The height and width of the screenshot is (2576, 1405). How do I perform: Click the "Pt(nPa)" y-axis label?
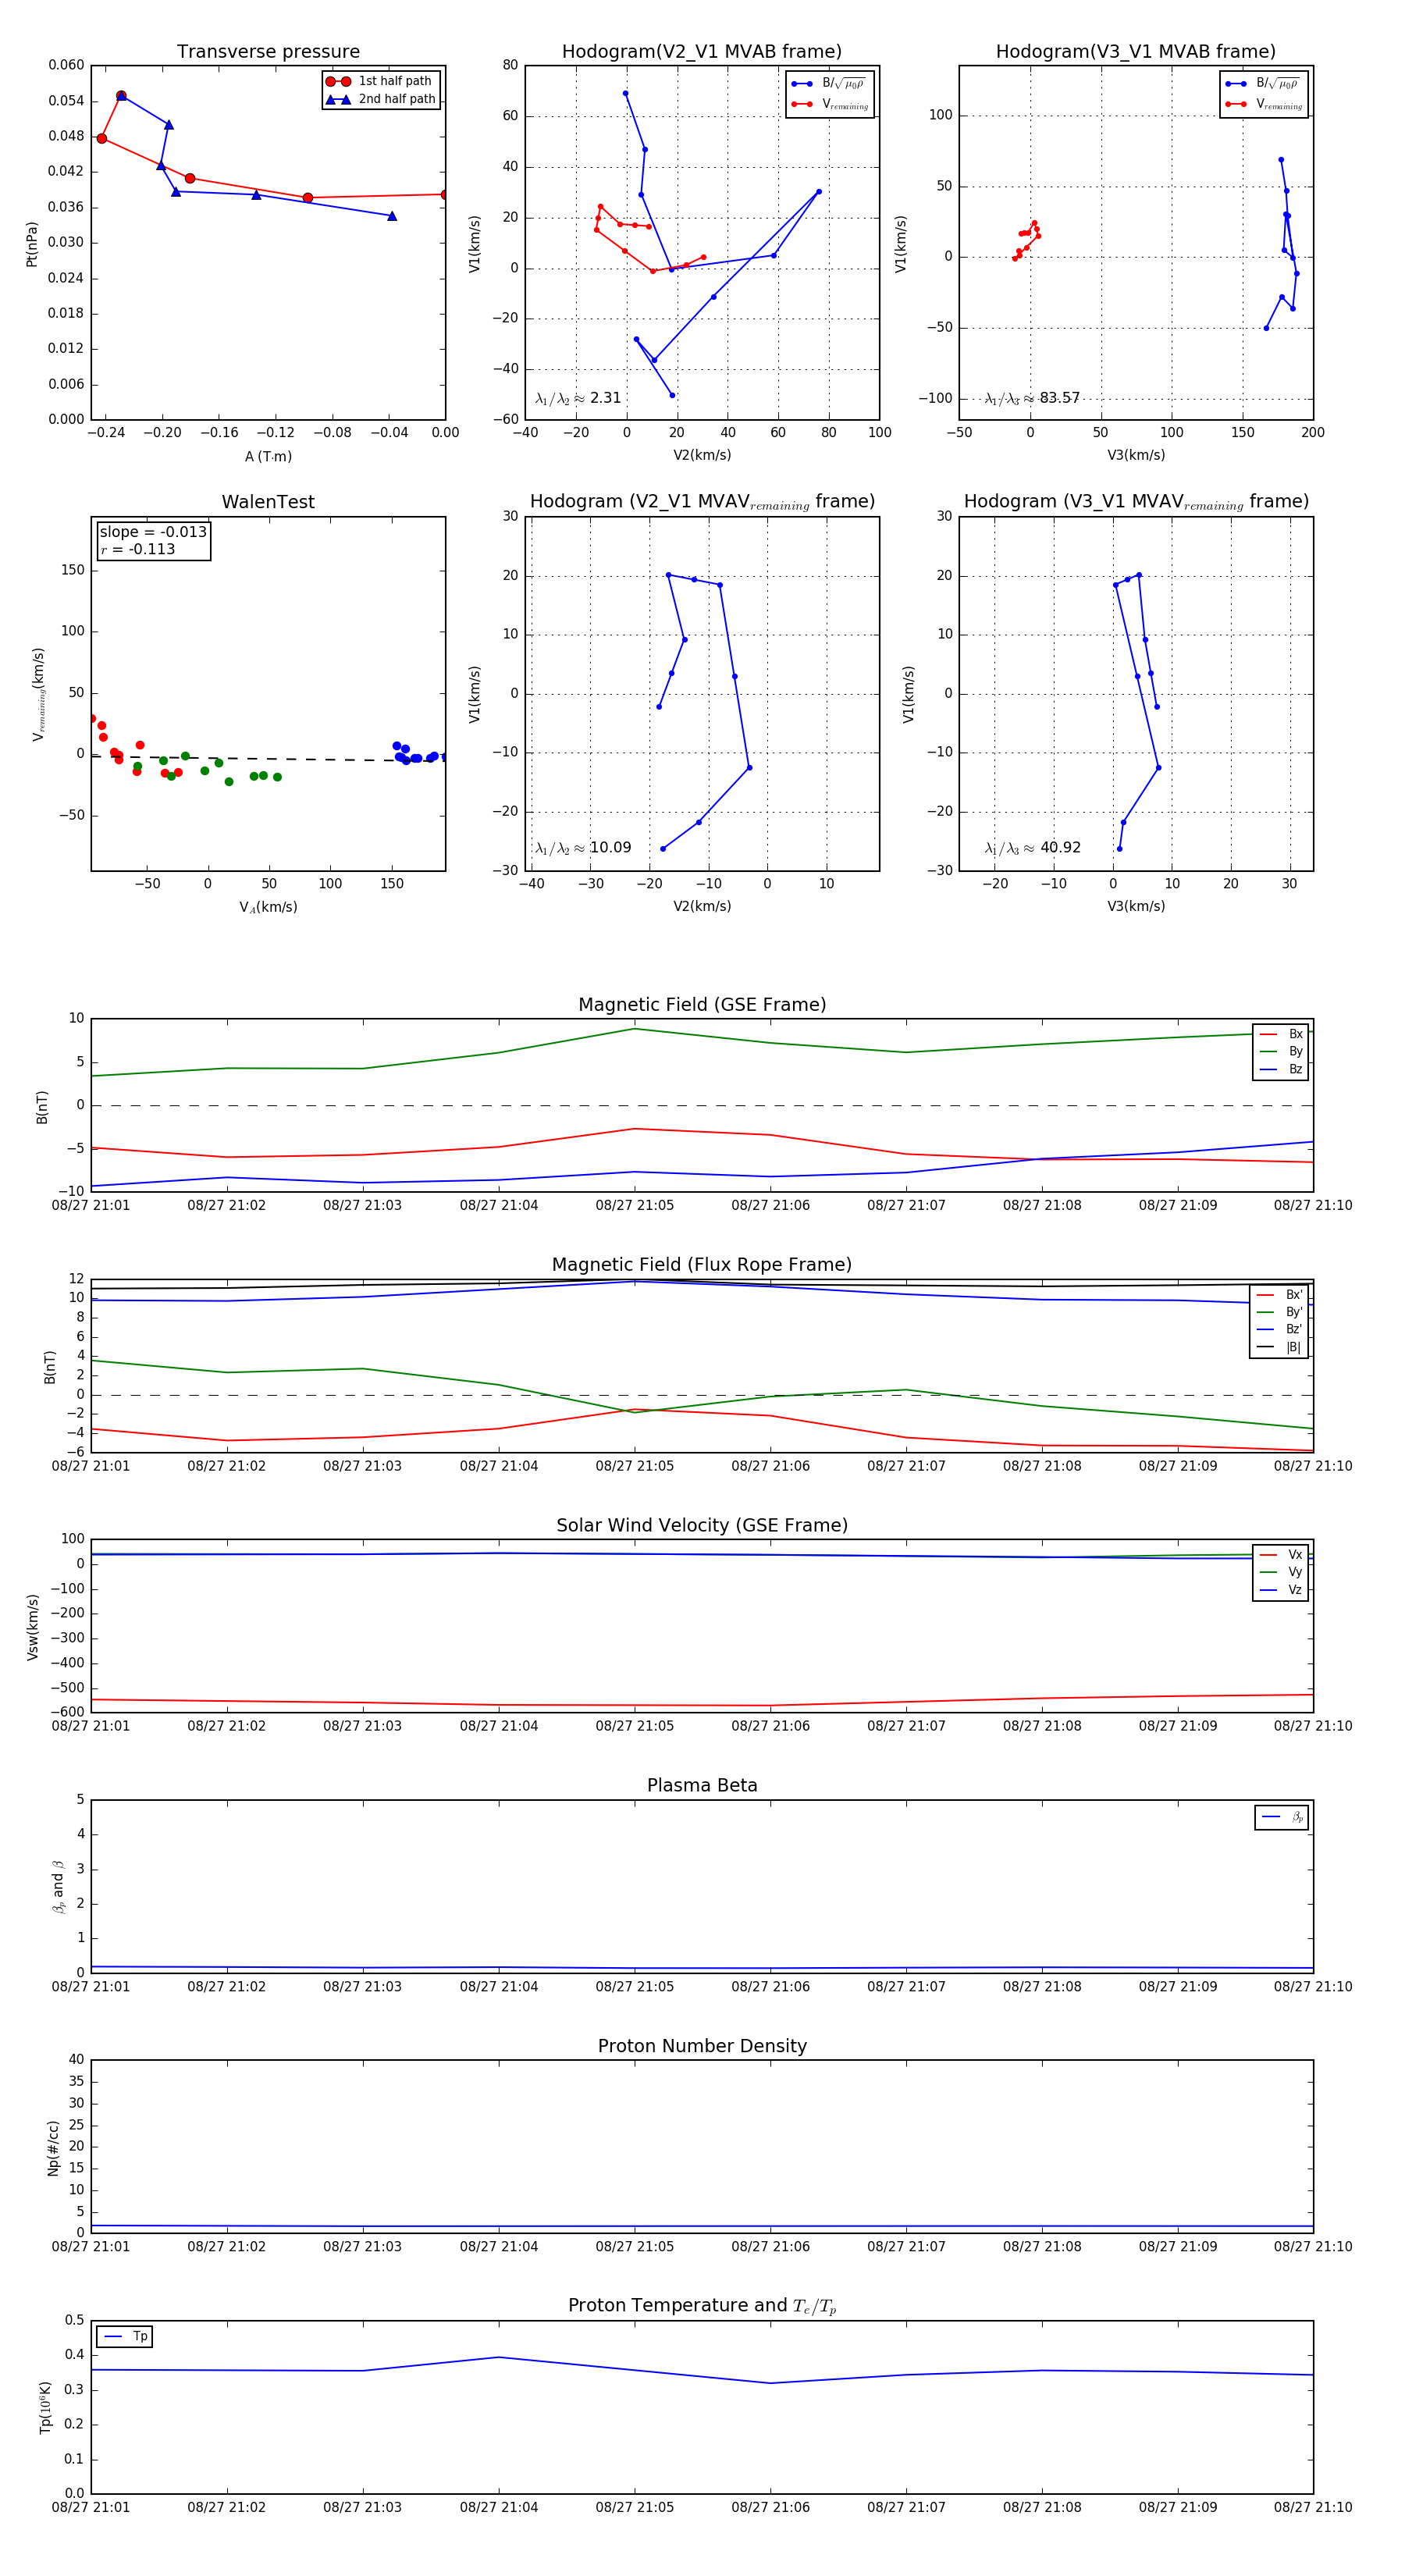coord(31,244)
